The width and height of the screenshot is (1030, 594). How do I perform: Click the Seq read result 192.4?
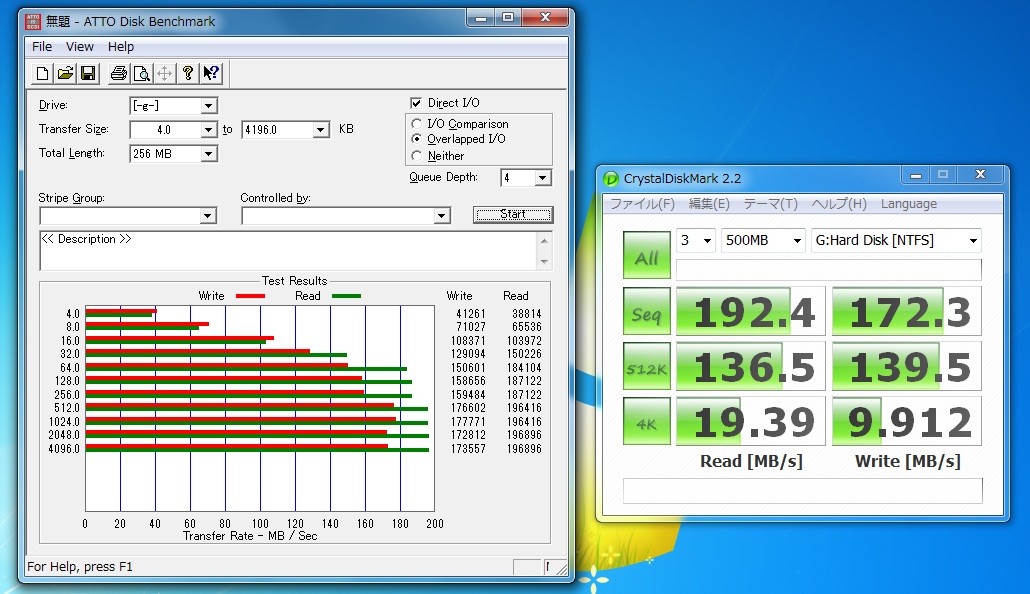click(750, 311)
